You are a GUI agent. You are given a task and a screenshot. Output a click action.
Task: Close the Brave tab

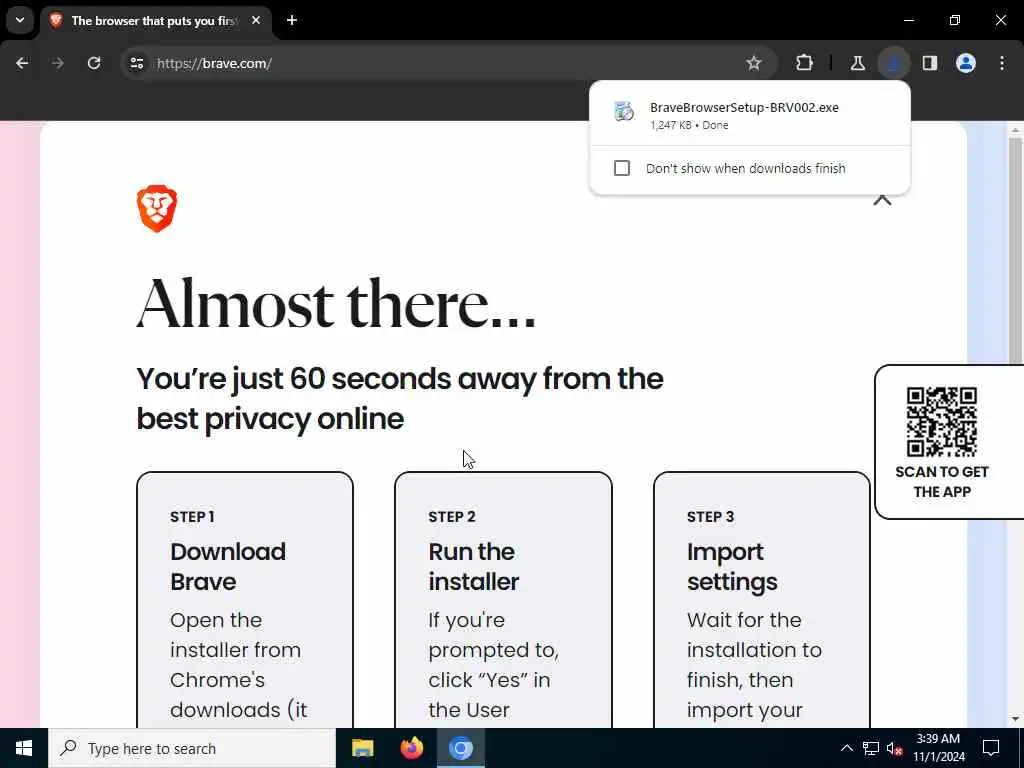coord(256,20)
